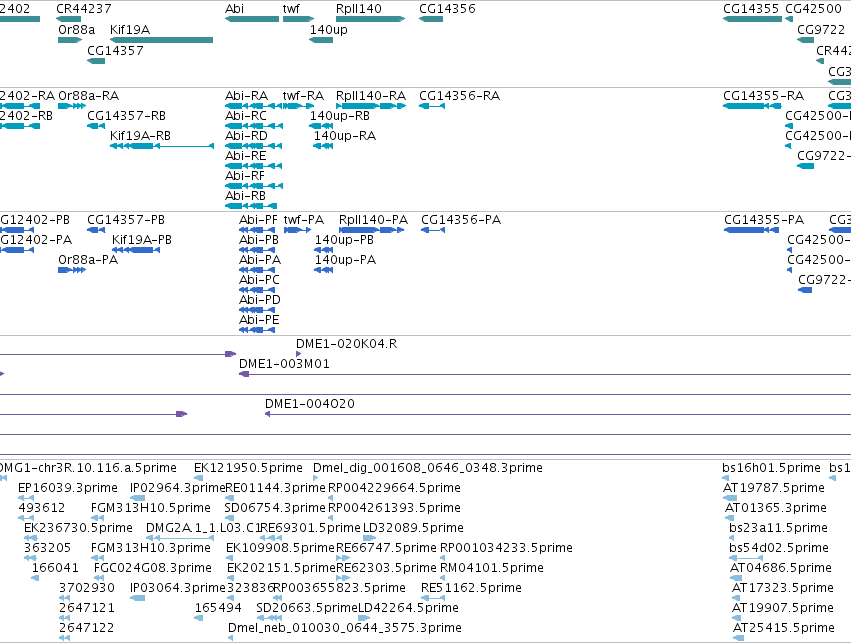Select protein Or88a-PA
Viewport: 851px width, 643px height.
(x=72, y=270)
